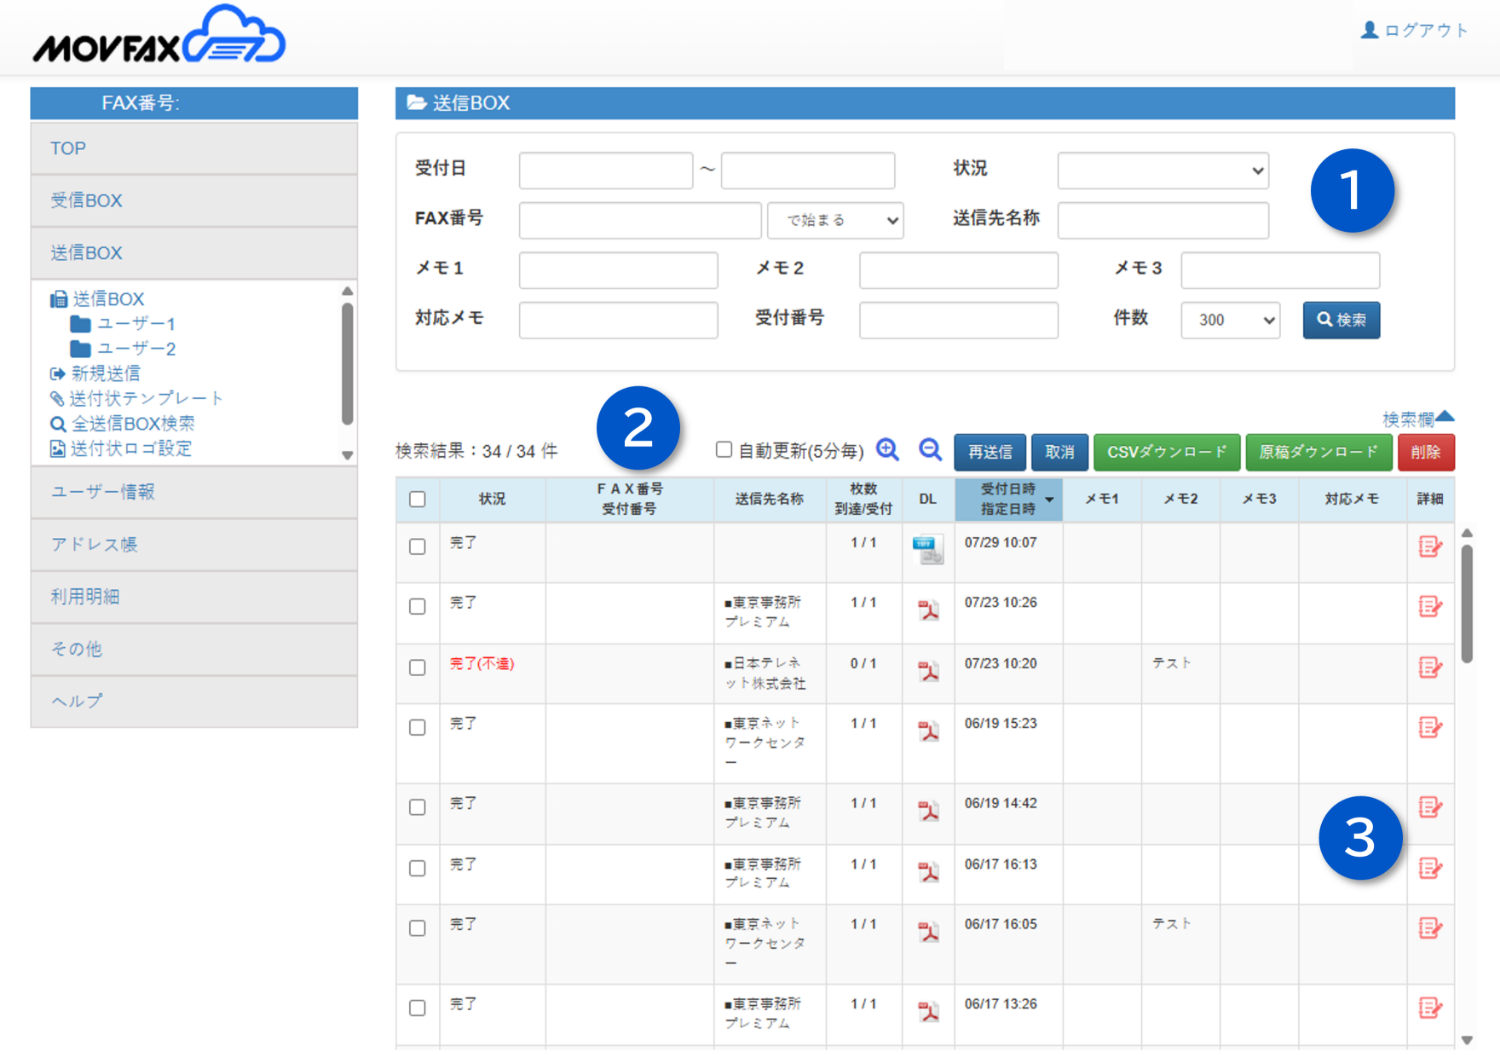
Task: Click the 取消 cancel button
Action: tap(1060, 452)
